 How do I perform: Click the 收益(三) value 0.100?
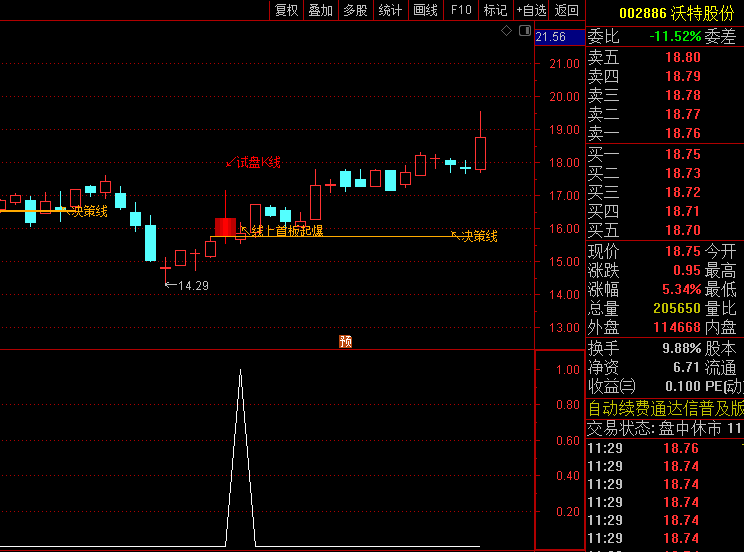pyautogui.click(x=683, y=386)
